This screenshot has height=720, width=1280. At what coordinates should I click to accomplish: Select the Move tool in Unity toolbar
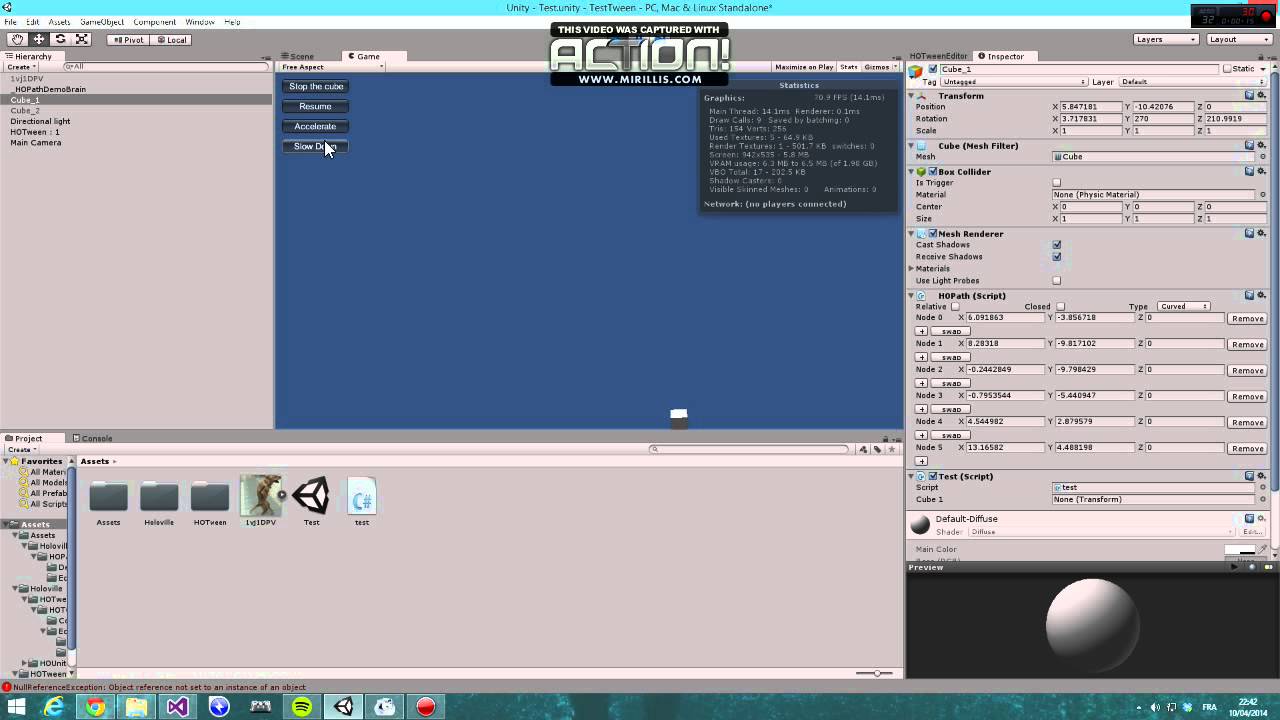pos(38,39)
